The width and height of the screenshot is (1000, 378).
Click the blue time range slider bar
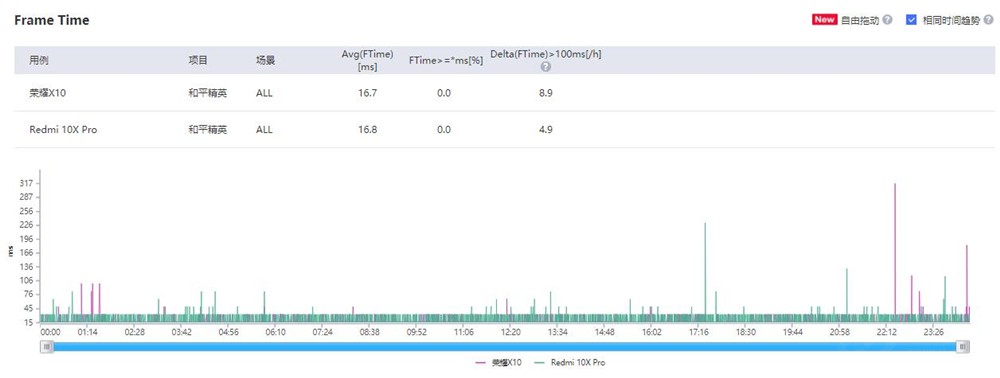point(504,346)
